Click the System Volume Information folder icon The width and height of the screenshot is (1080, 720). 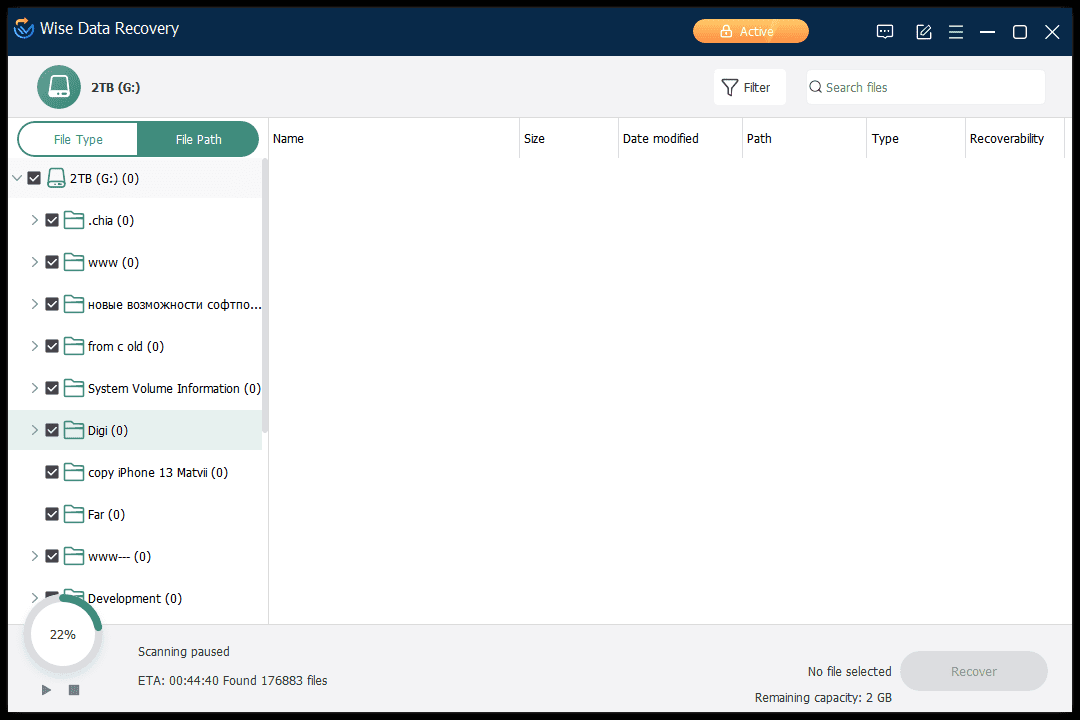click(x=74, y=389)
